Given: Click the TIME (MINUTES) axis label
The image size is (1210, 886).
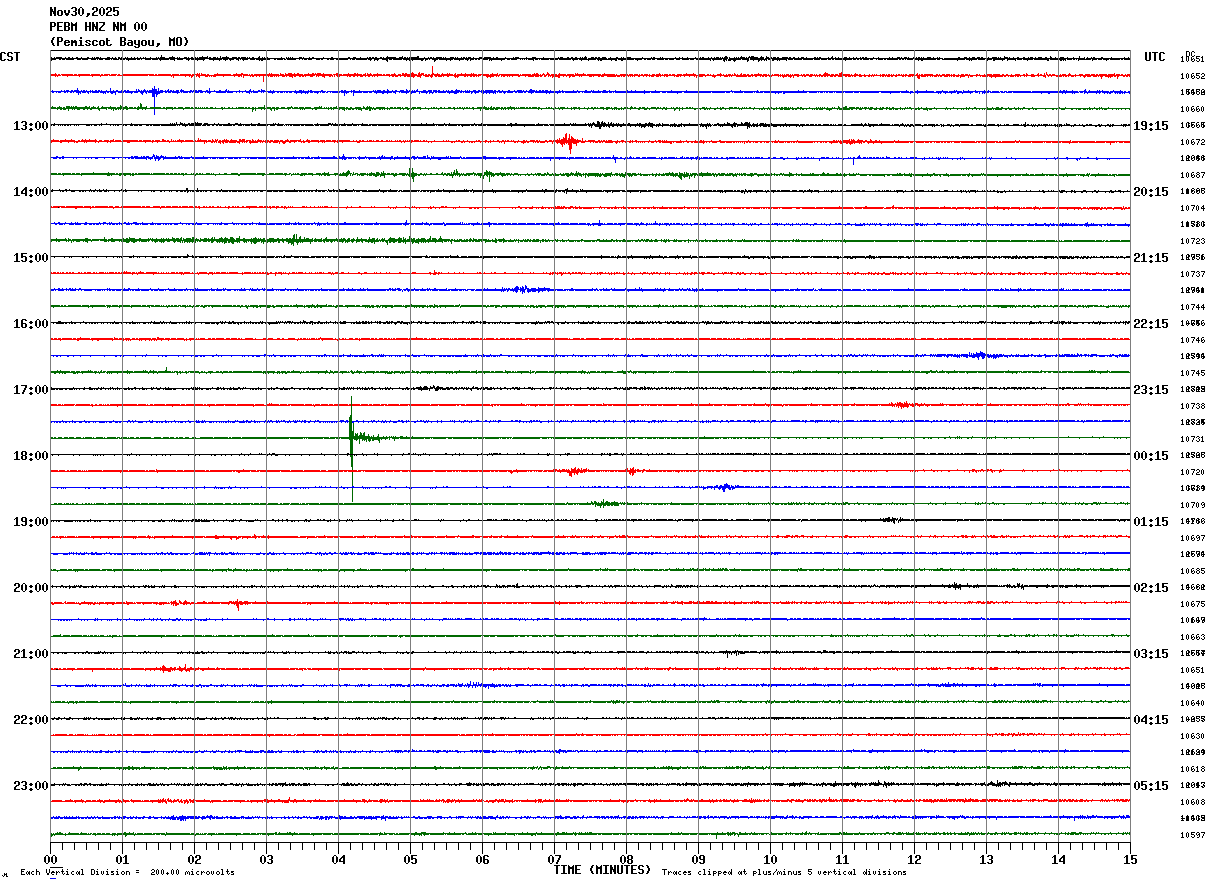Looking at the screenshot, I should pos(602,870).
